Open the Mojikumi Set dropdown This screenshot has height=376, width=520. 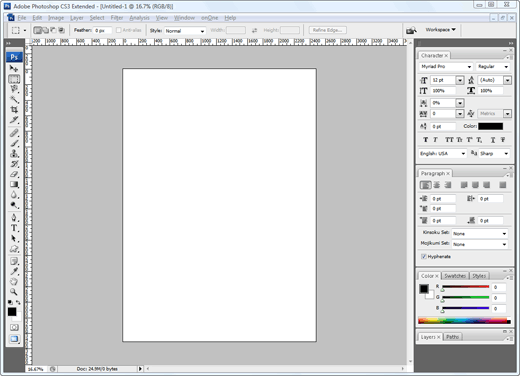click(480, 244)
